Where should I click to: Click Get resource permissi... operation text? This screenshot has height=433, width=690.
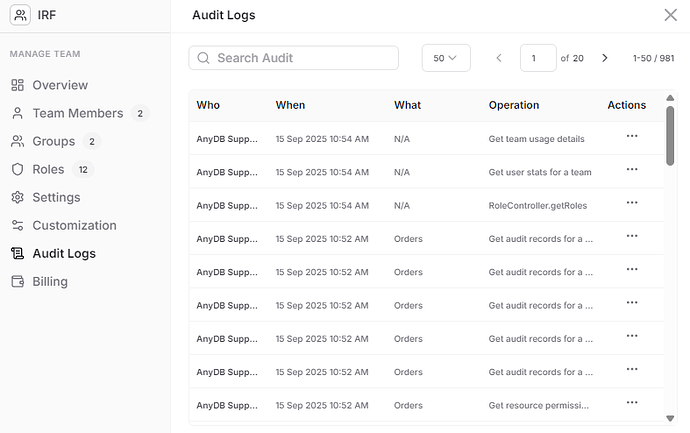click(539, 405)
